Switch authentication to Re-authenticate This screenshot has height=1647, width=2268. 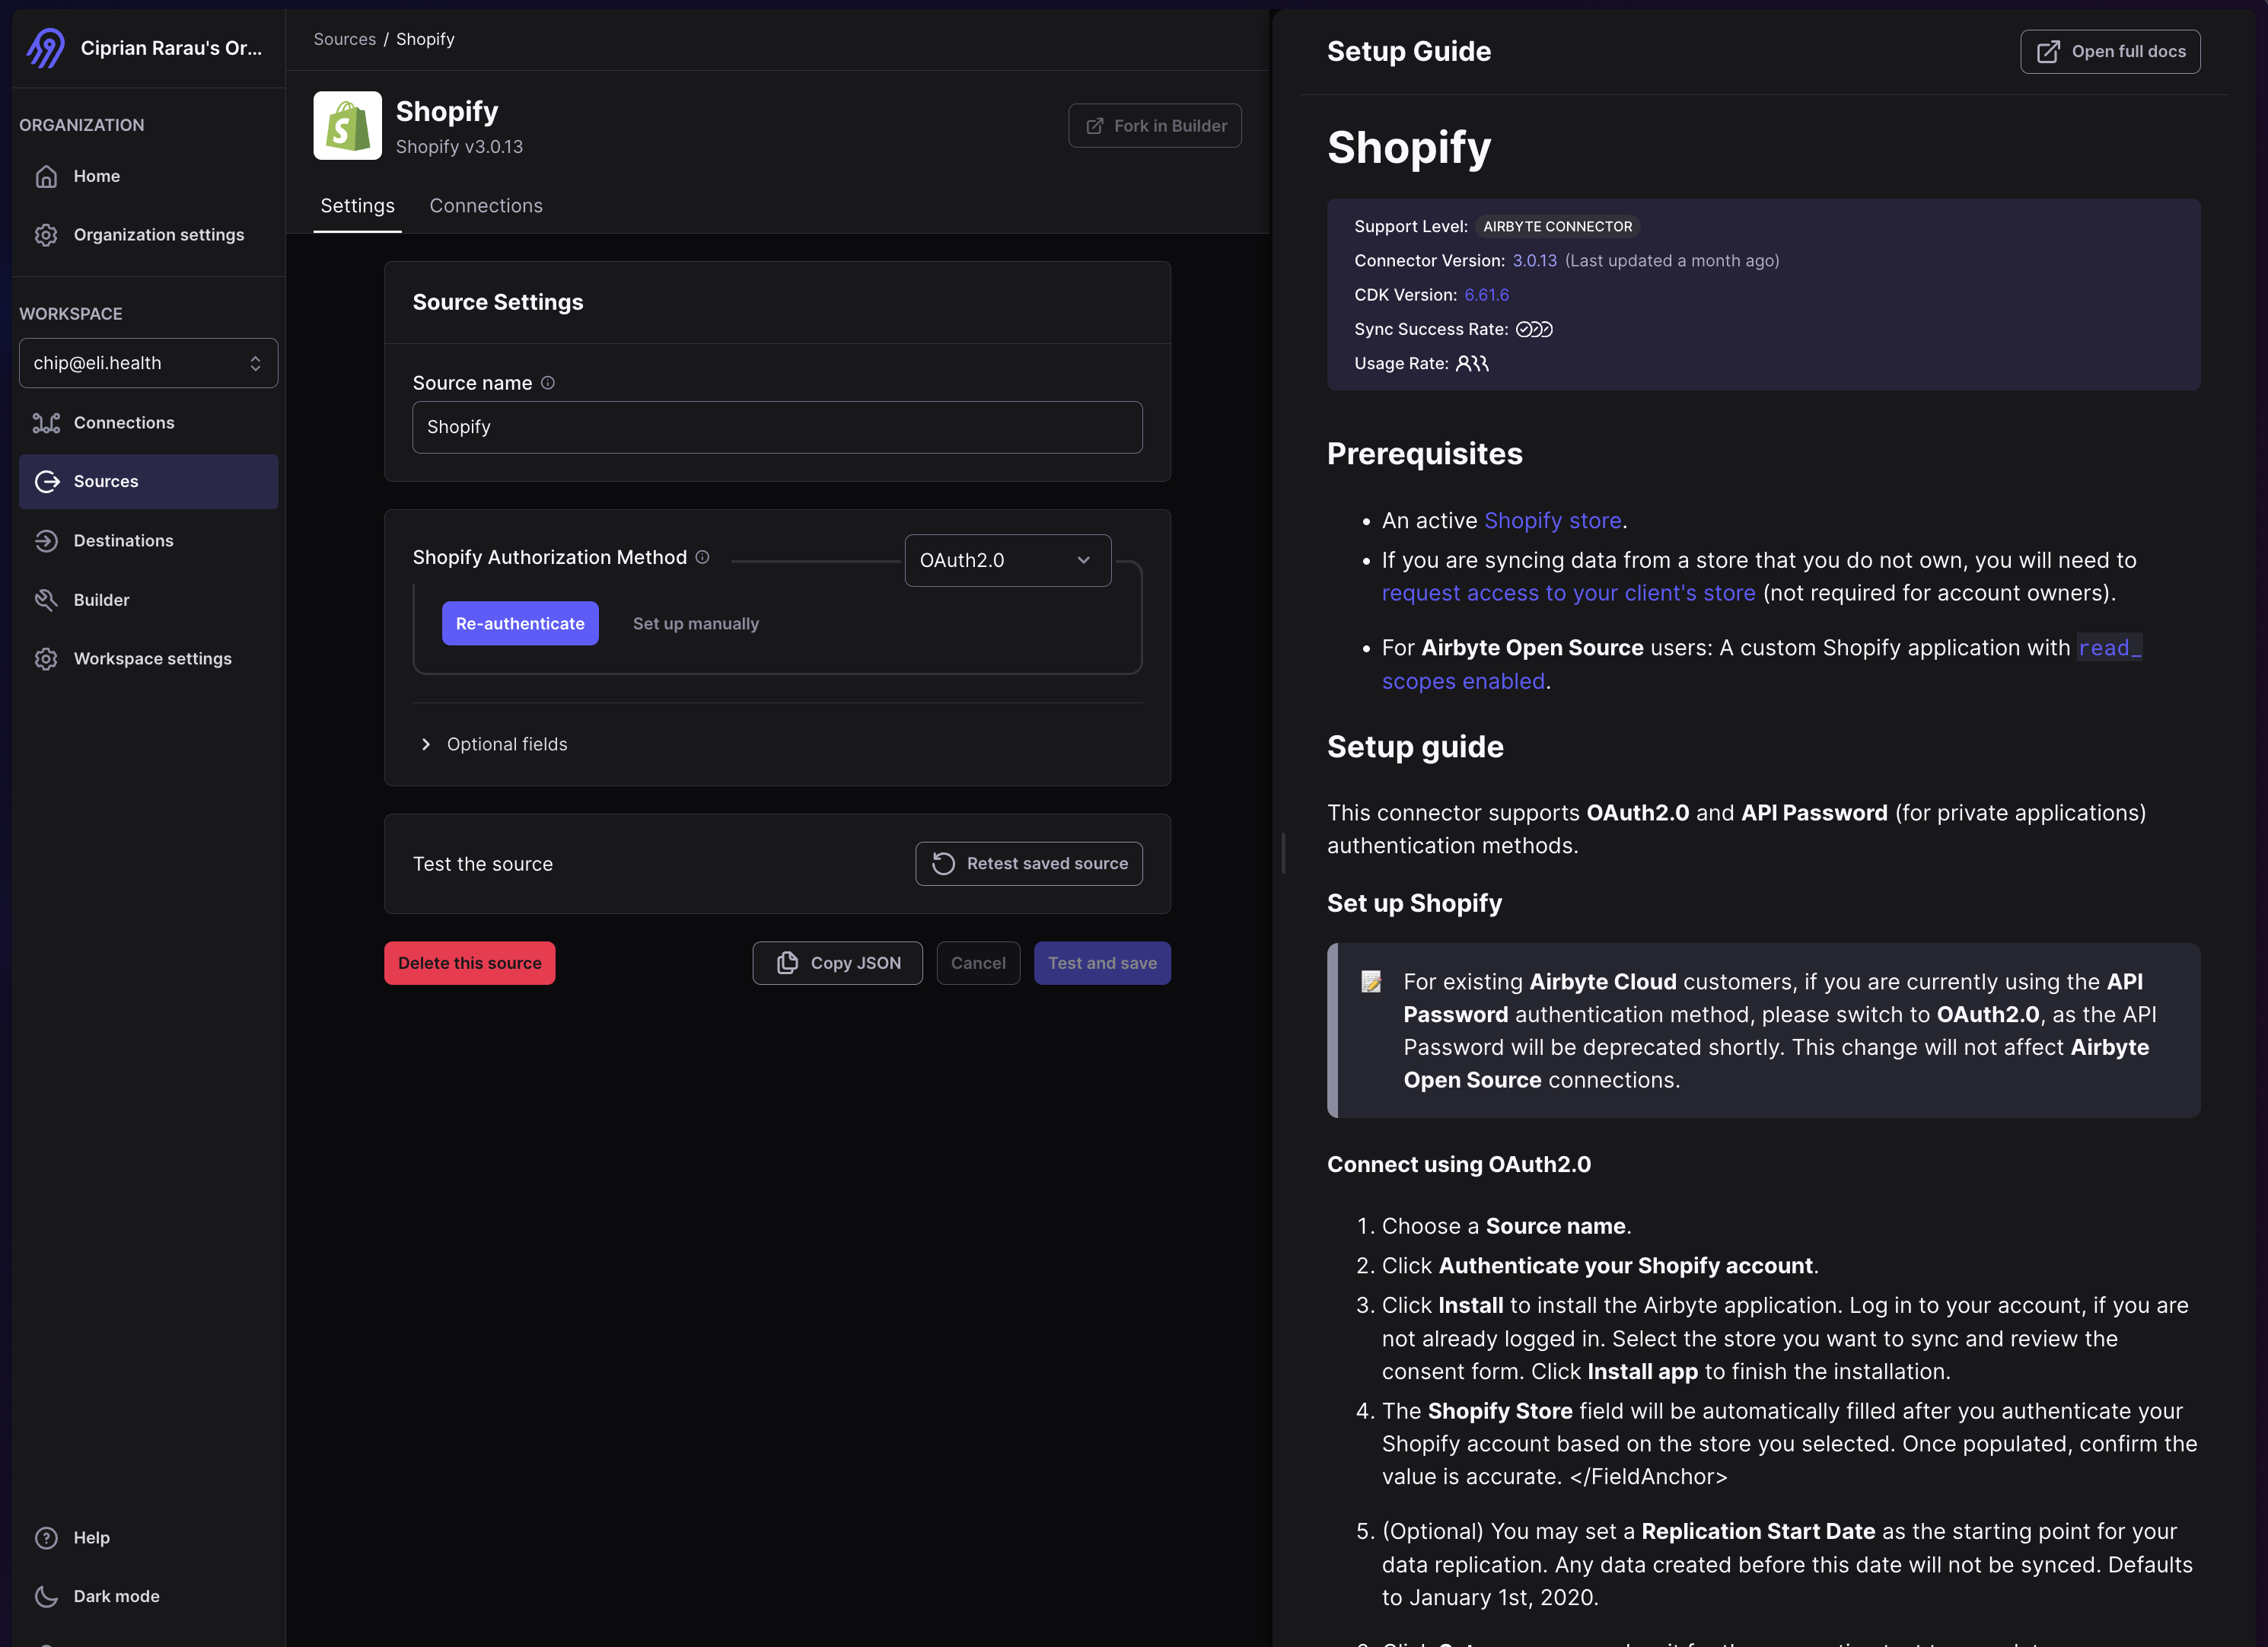[x=520, y=623]
